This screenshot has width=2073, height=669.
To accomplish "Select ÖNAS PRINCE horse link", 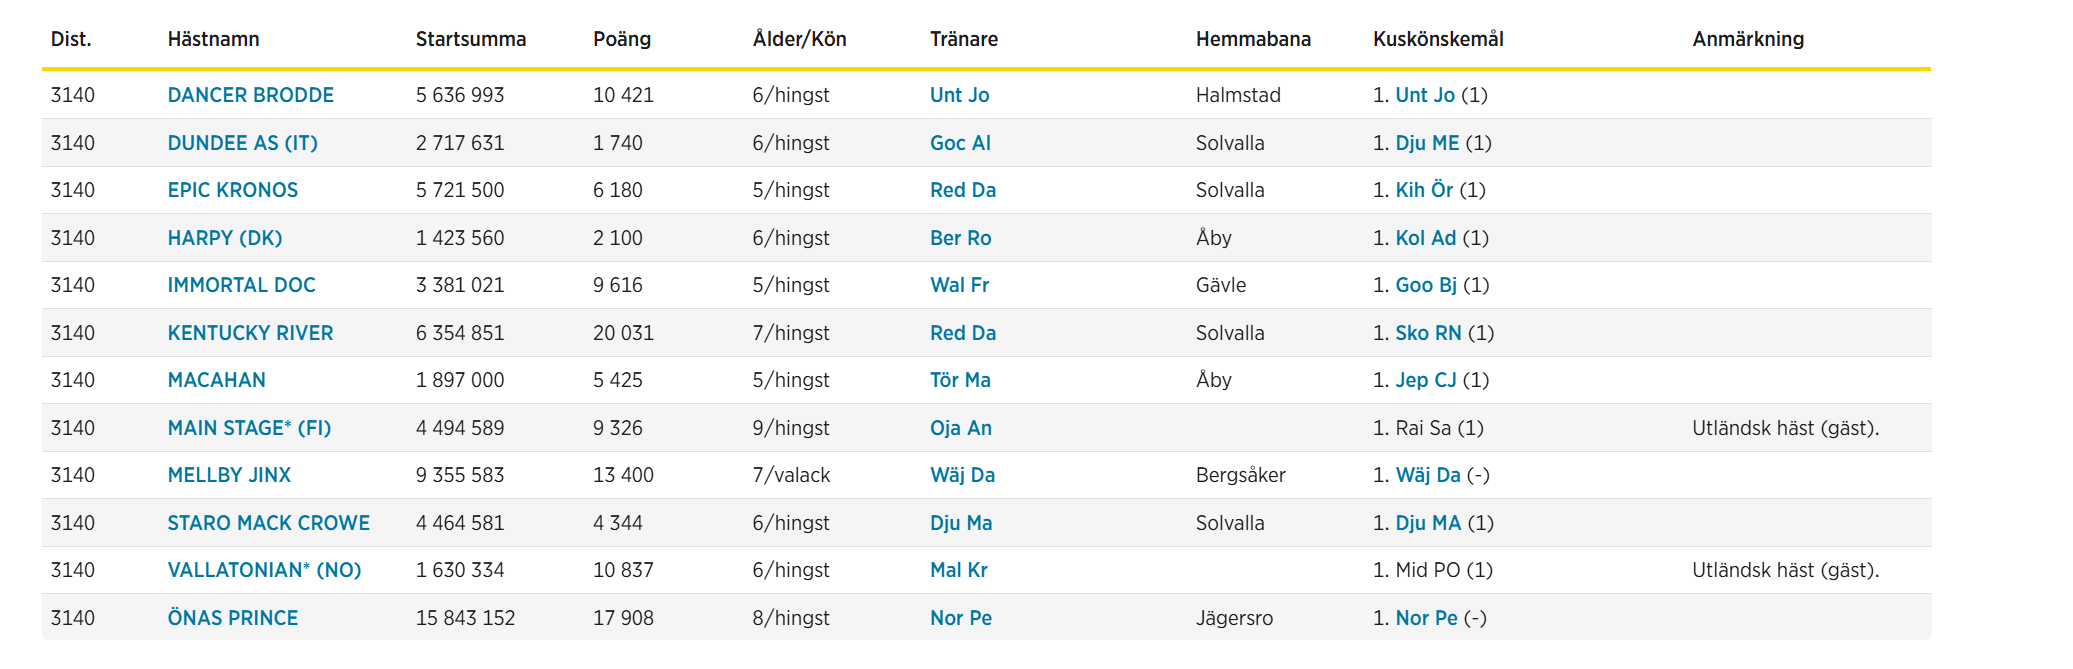I will [x=232, y=618].
